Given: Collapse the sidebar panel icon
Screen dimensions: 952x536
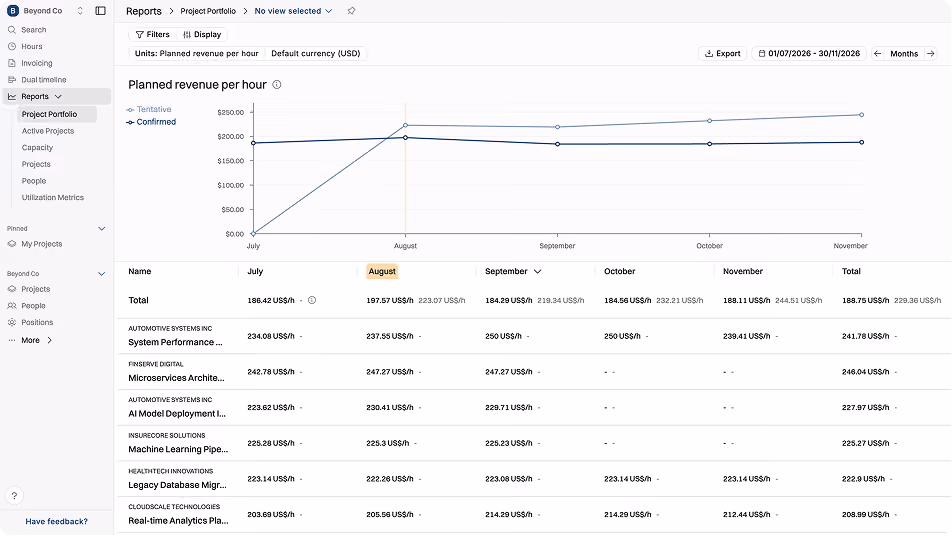Looking at the screenshot, I should click(x=101, y=11).
